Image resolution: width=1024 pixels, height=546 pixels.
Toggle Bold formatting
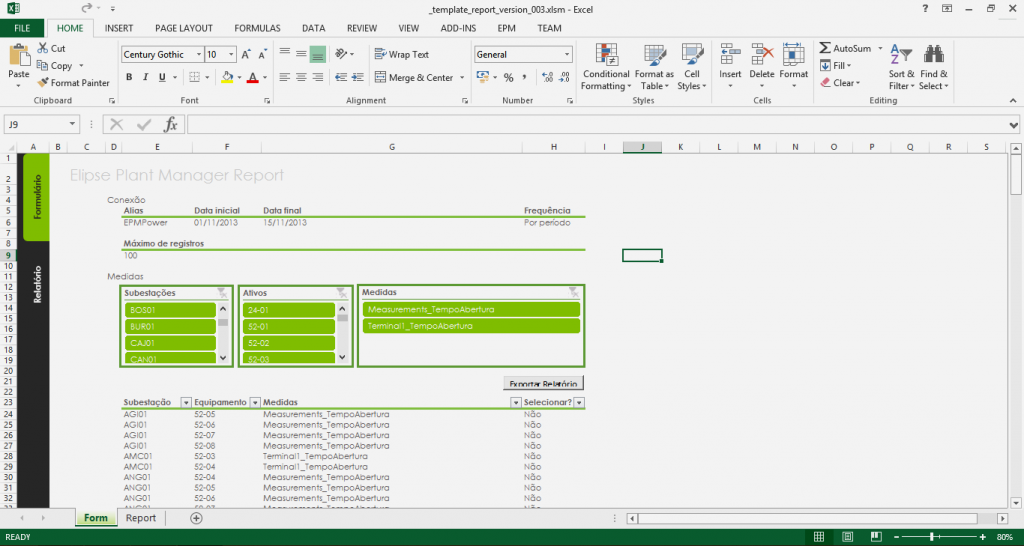coord(129,78)
